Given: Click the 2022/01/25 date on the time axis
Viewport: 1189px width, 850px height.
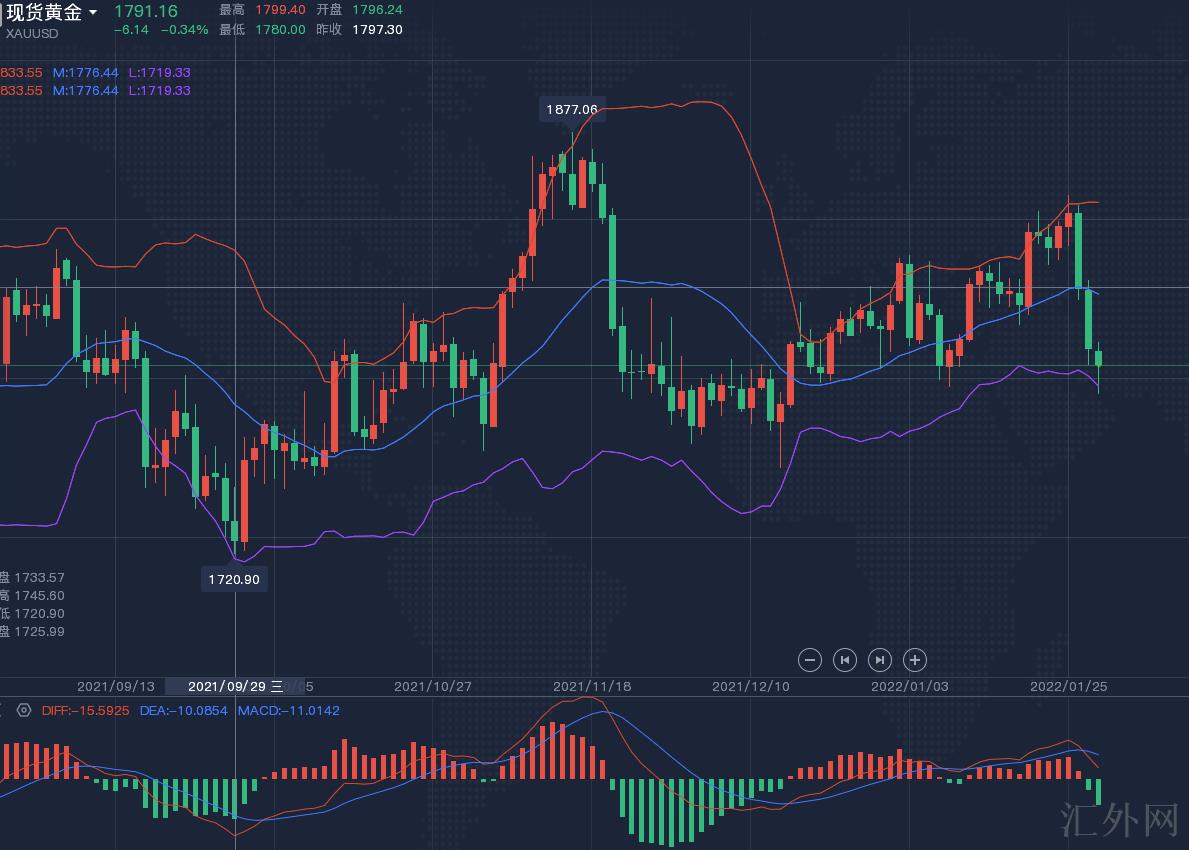Looking at the screenshot, I should pos(1068,686).
